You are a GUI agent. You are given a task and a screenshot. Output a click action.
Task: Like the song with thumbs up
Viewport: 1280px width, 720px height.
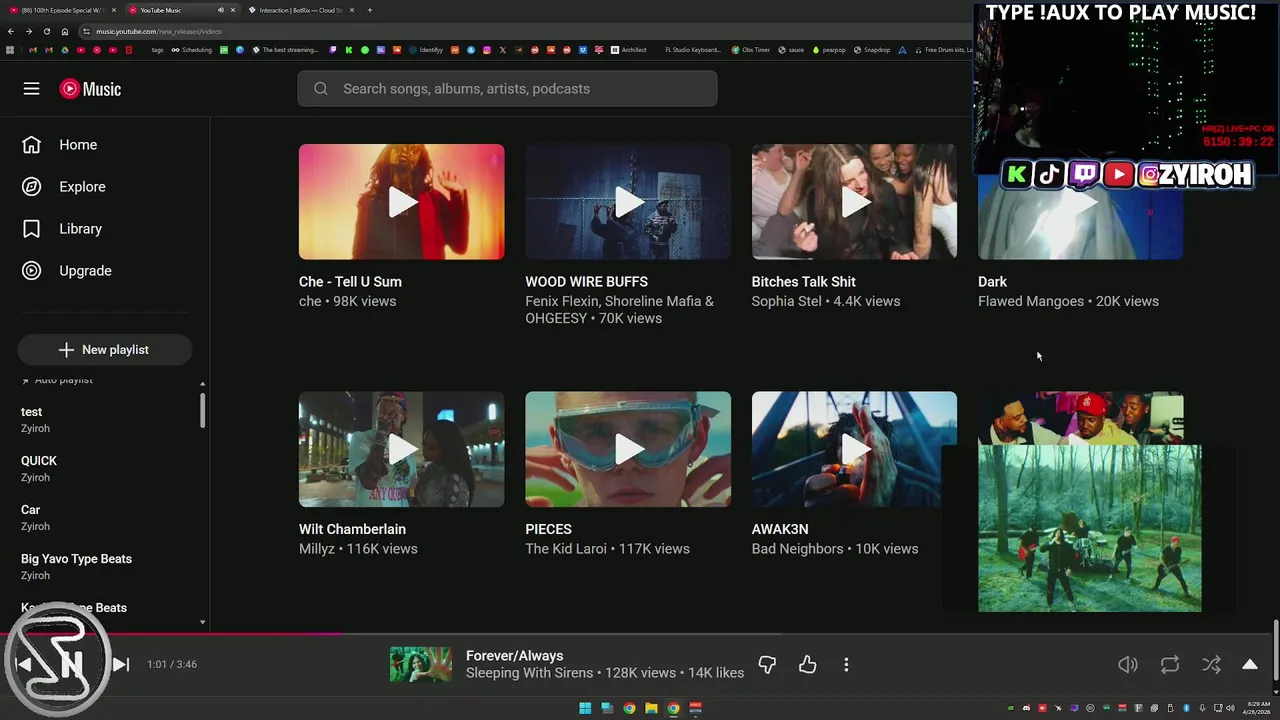tap(807, 664)
